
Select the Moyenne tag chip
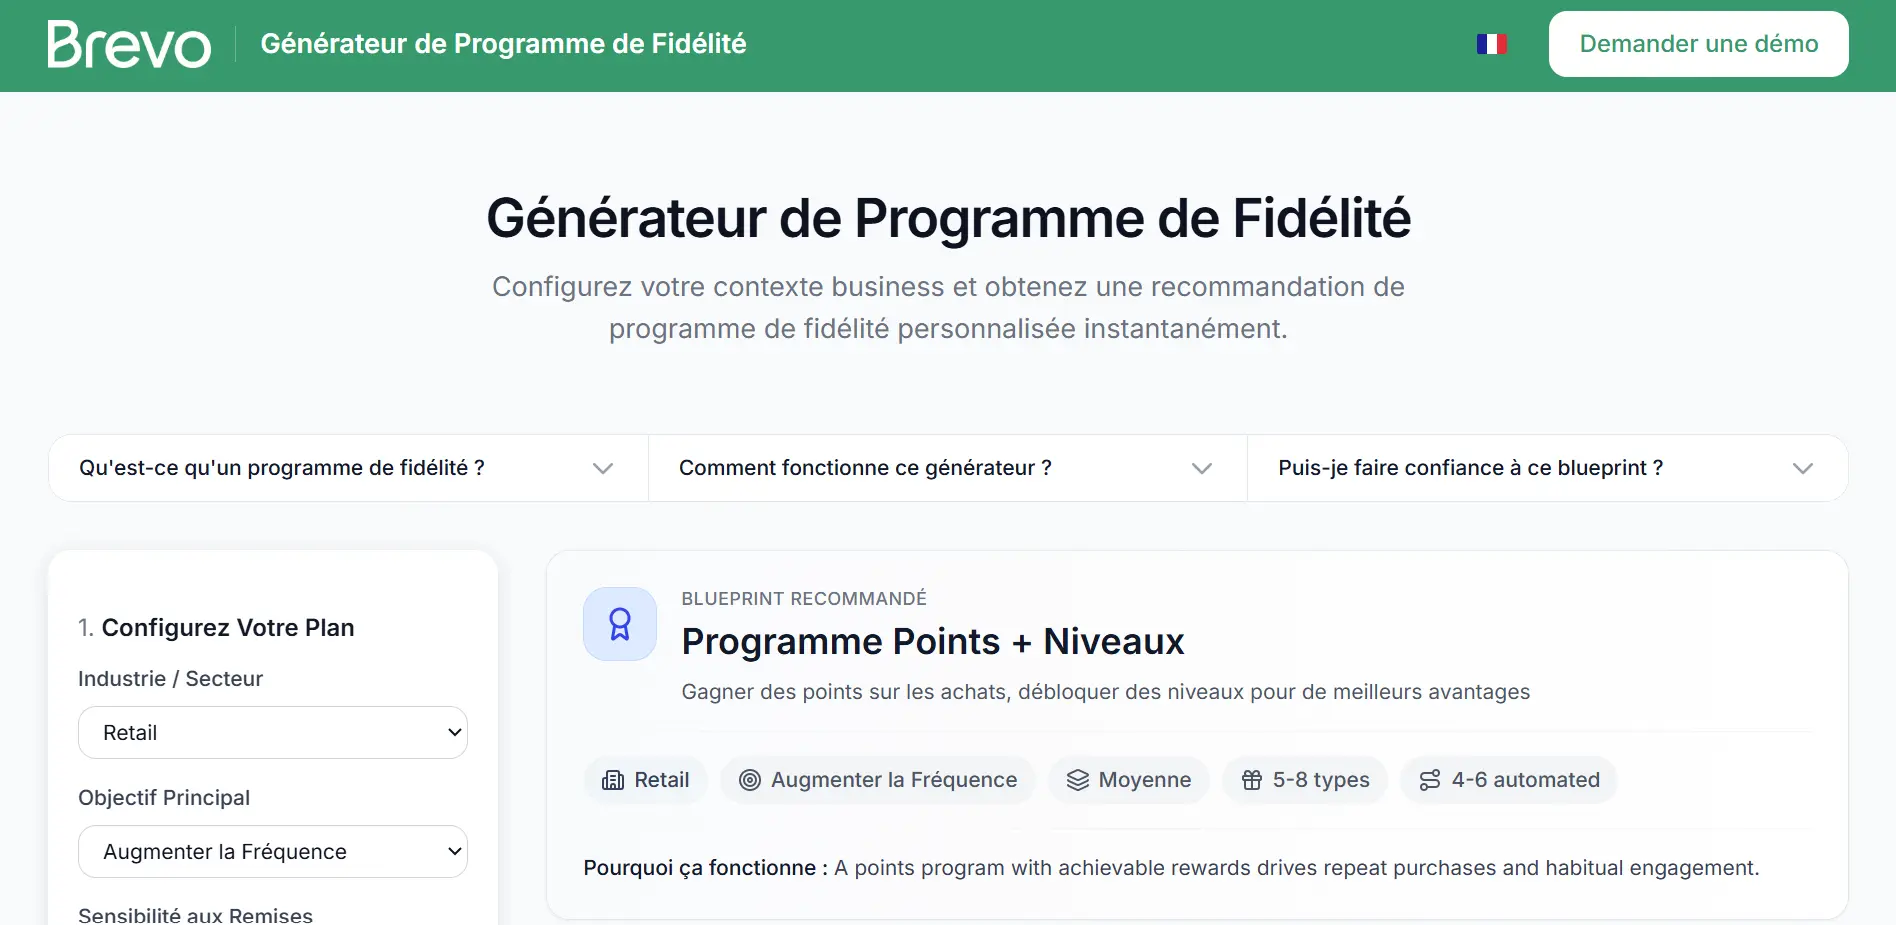tap(1128, 780)
